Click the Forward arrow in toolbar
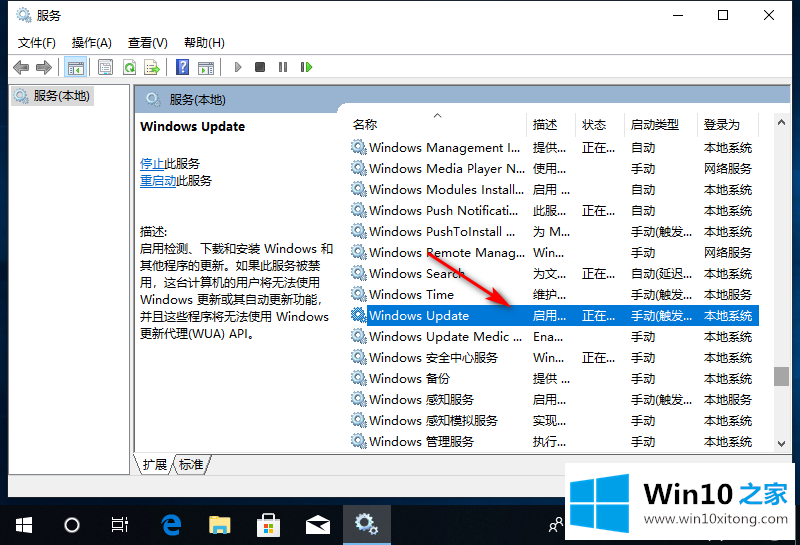 tap(44, 67)
